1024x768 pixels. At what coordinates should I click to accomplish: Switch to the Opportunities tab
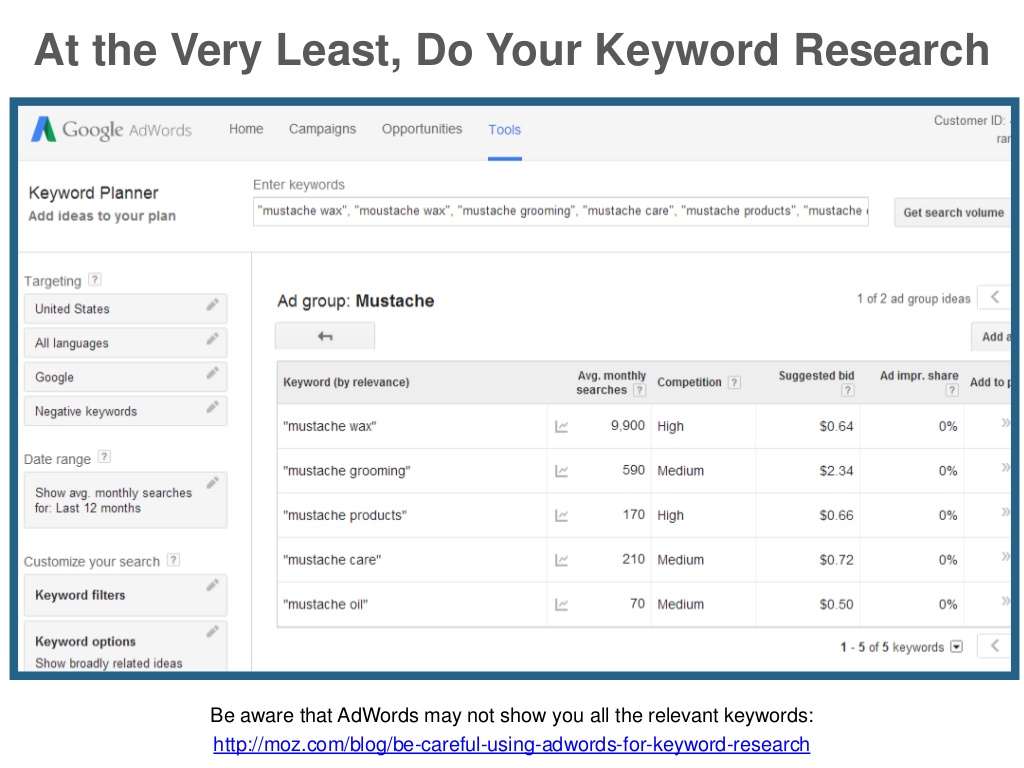click(422, 129)
